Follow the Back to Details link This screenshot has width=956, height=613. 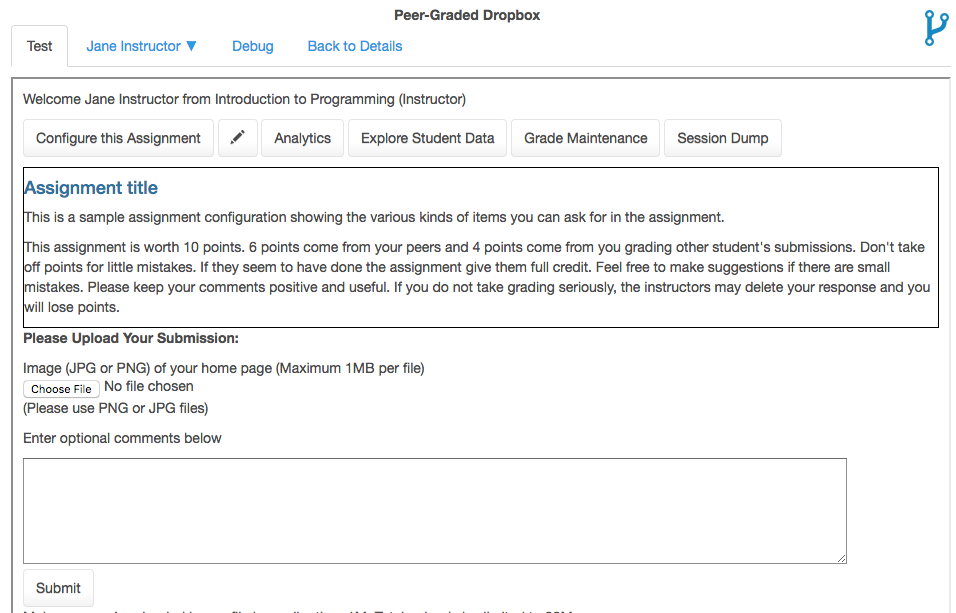coord(354,46)
